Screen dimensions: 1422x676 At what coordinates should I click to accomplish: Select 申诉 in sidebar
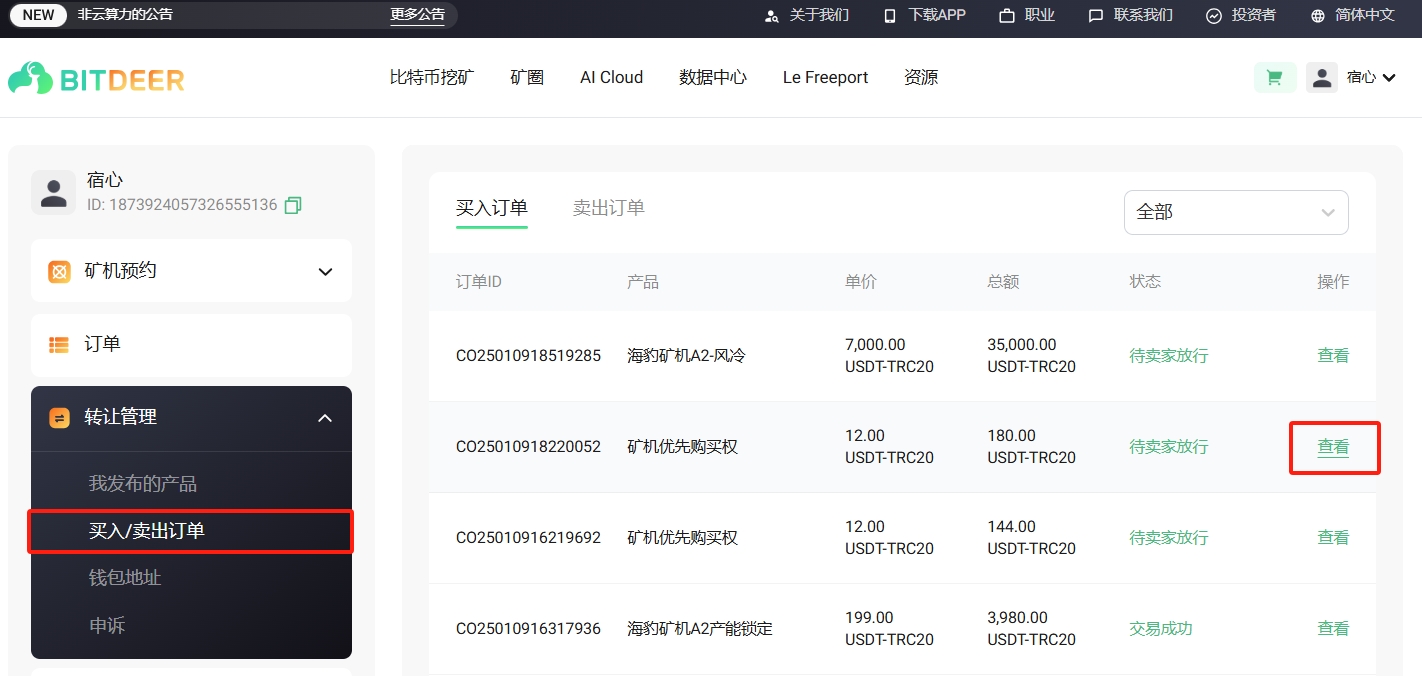point(107,626)
